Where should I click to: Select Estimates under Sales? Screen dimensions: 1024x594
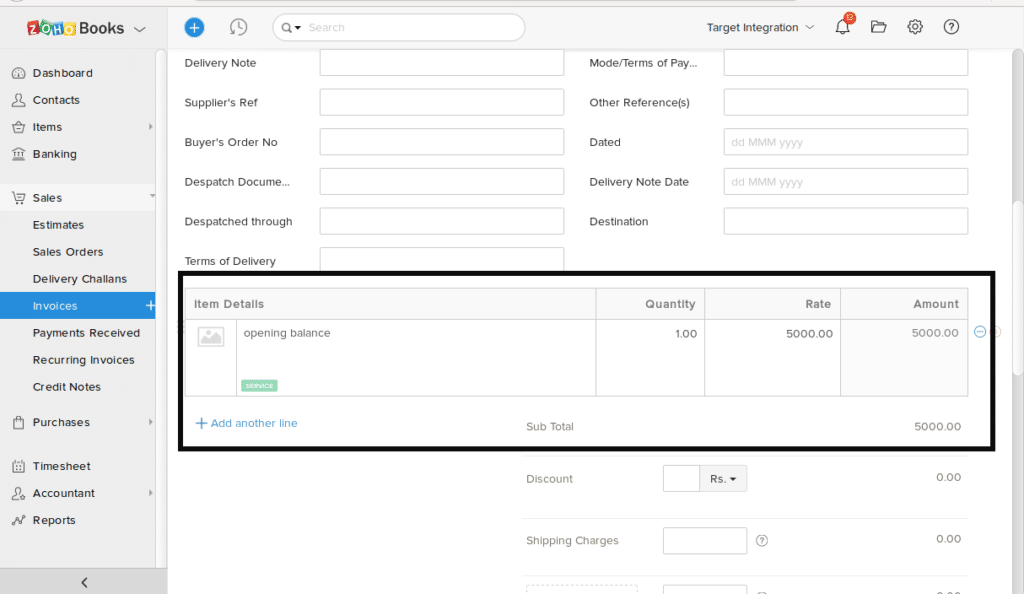pos(58,225)
